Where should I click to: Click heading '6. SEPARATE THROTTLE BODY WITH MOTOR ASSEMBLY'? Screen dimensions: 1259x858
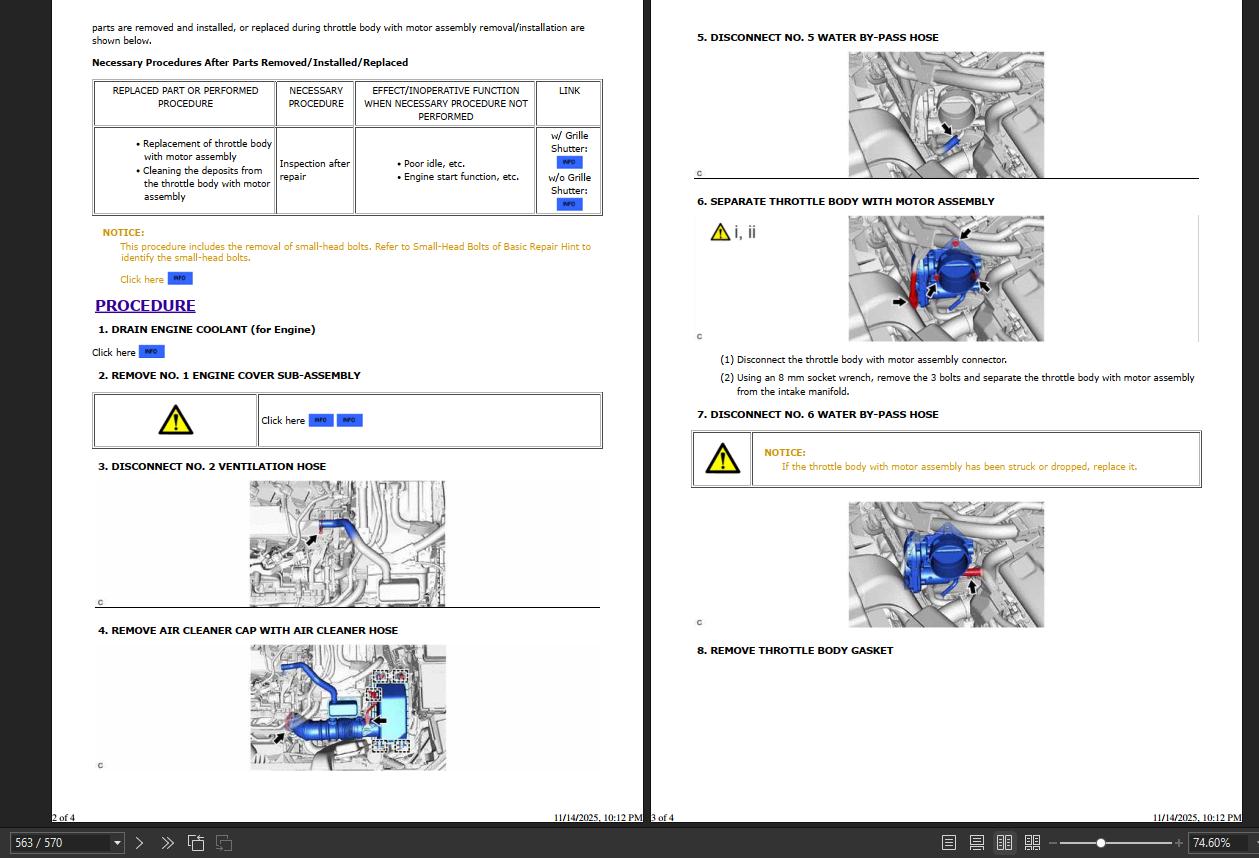846,201
